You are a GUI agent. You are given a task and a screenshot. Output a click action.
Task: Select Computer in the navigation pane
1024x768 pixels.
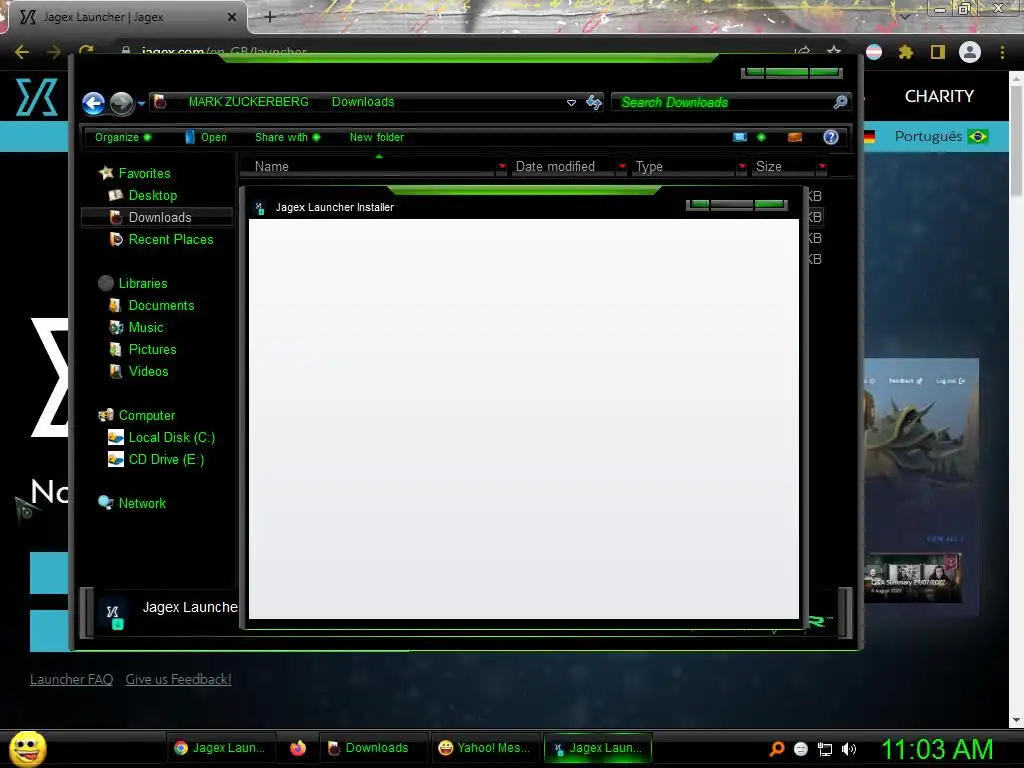tap(146, 415)
